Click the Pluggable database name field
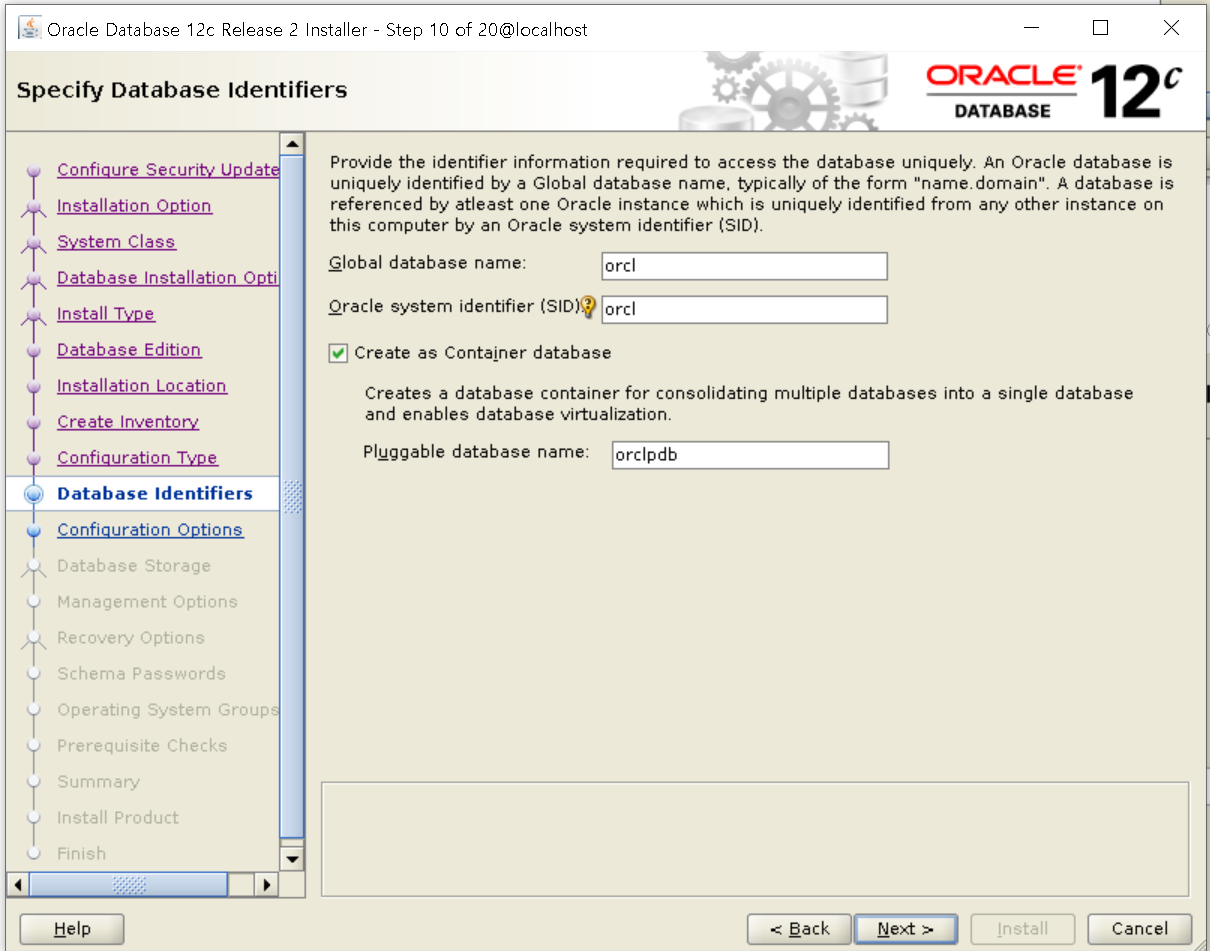The height and width of the screenshot is (951, 1210). coord(750,455)
